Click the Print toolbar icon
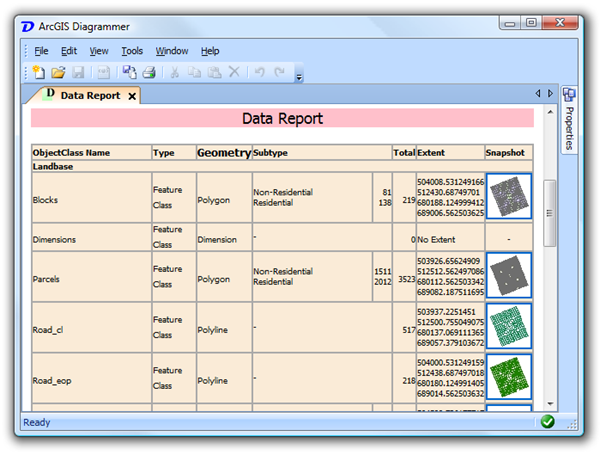600x455 pixels. [148, 72]
